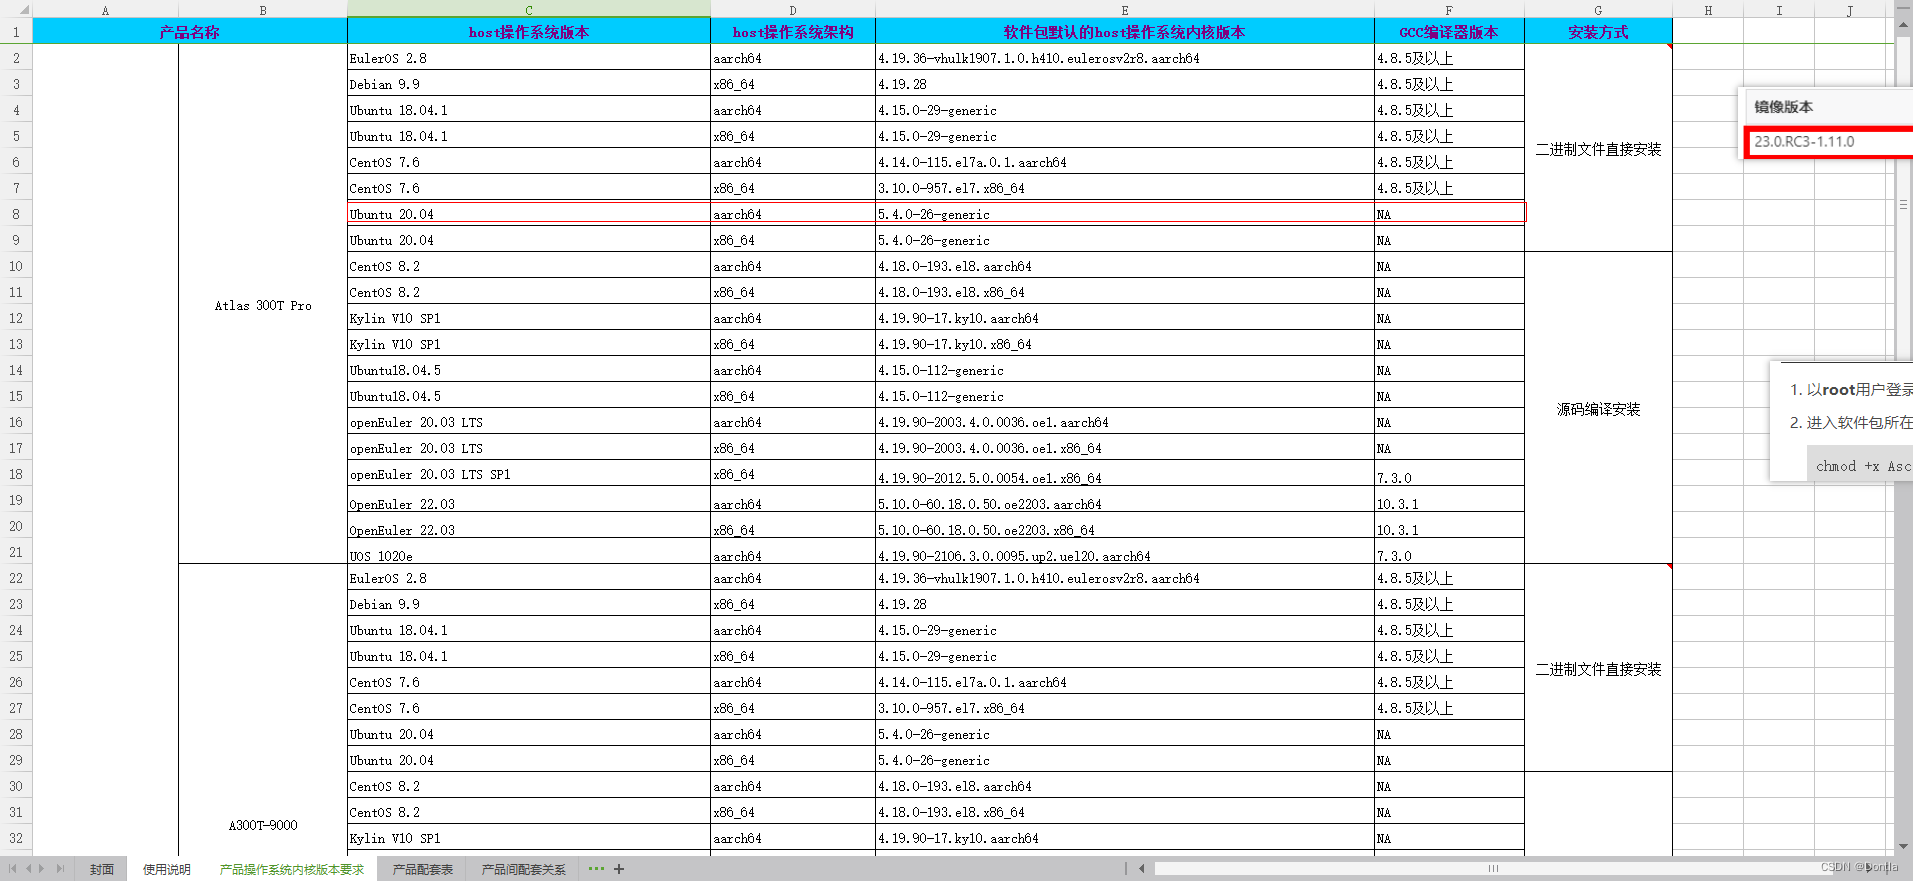Click kernel cell 5.10.0-60.18.0.50.oe2203.aarch64
This screenshot has height=881, width=1913.
pyautogui.click(x=1125, y=500)
